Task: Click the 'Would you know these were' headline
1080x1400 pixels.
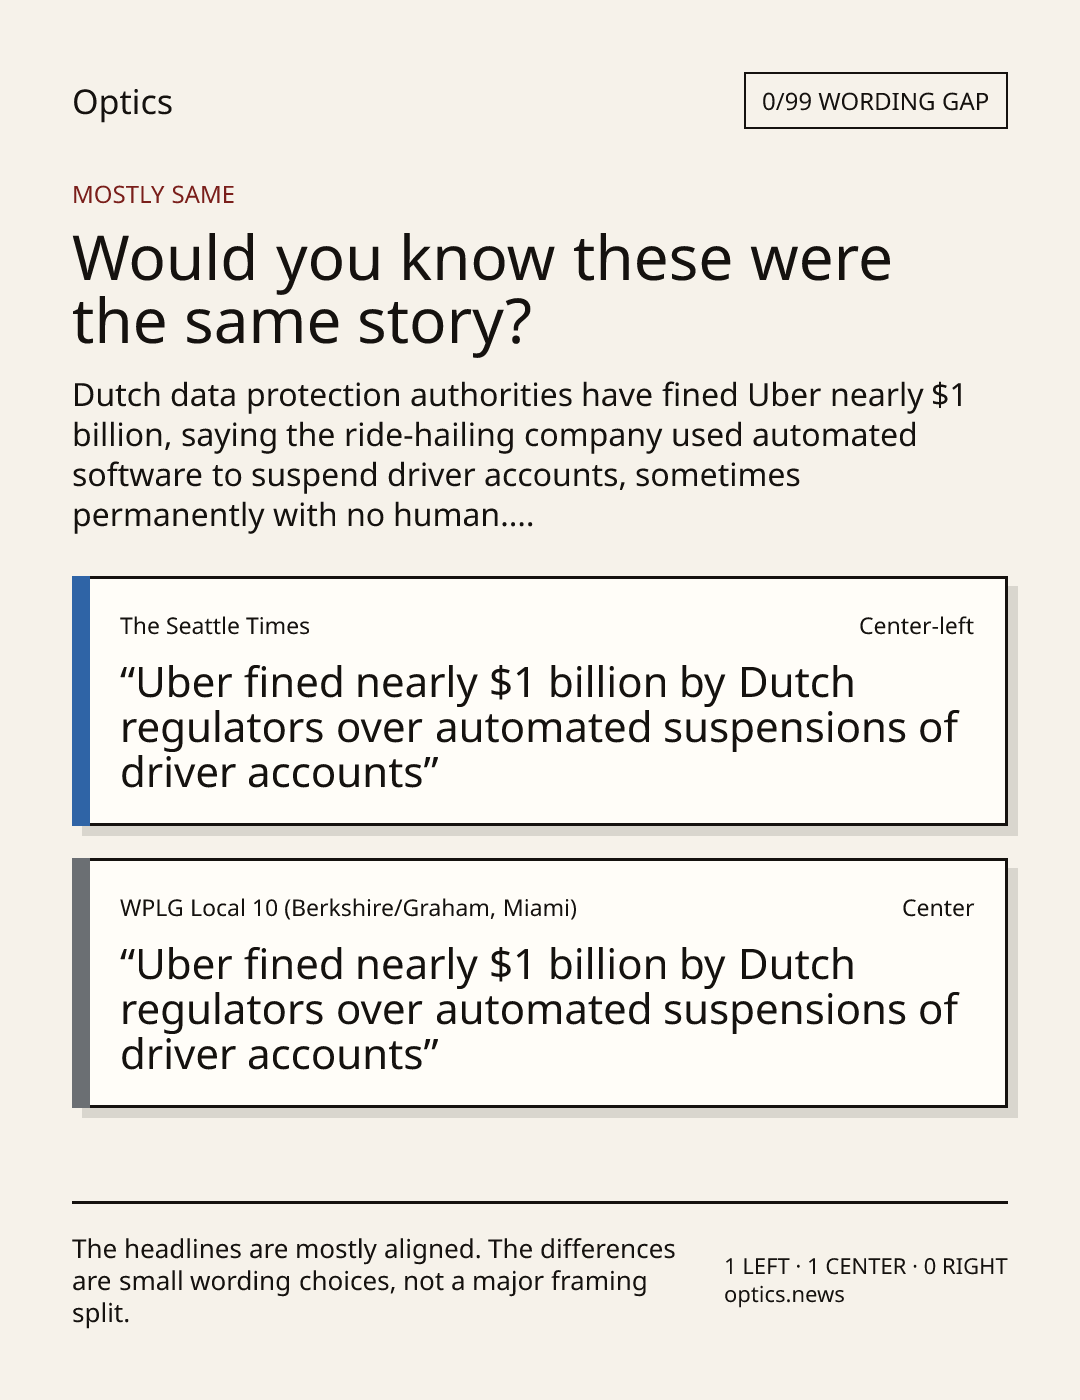Action: pos(482,258)
